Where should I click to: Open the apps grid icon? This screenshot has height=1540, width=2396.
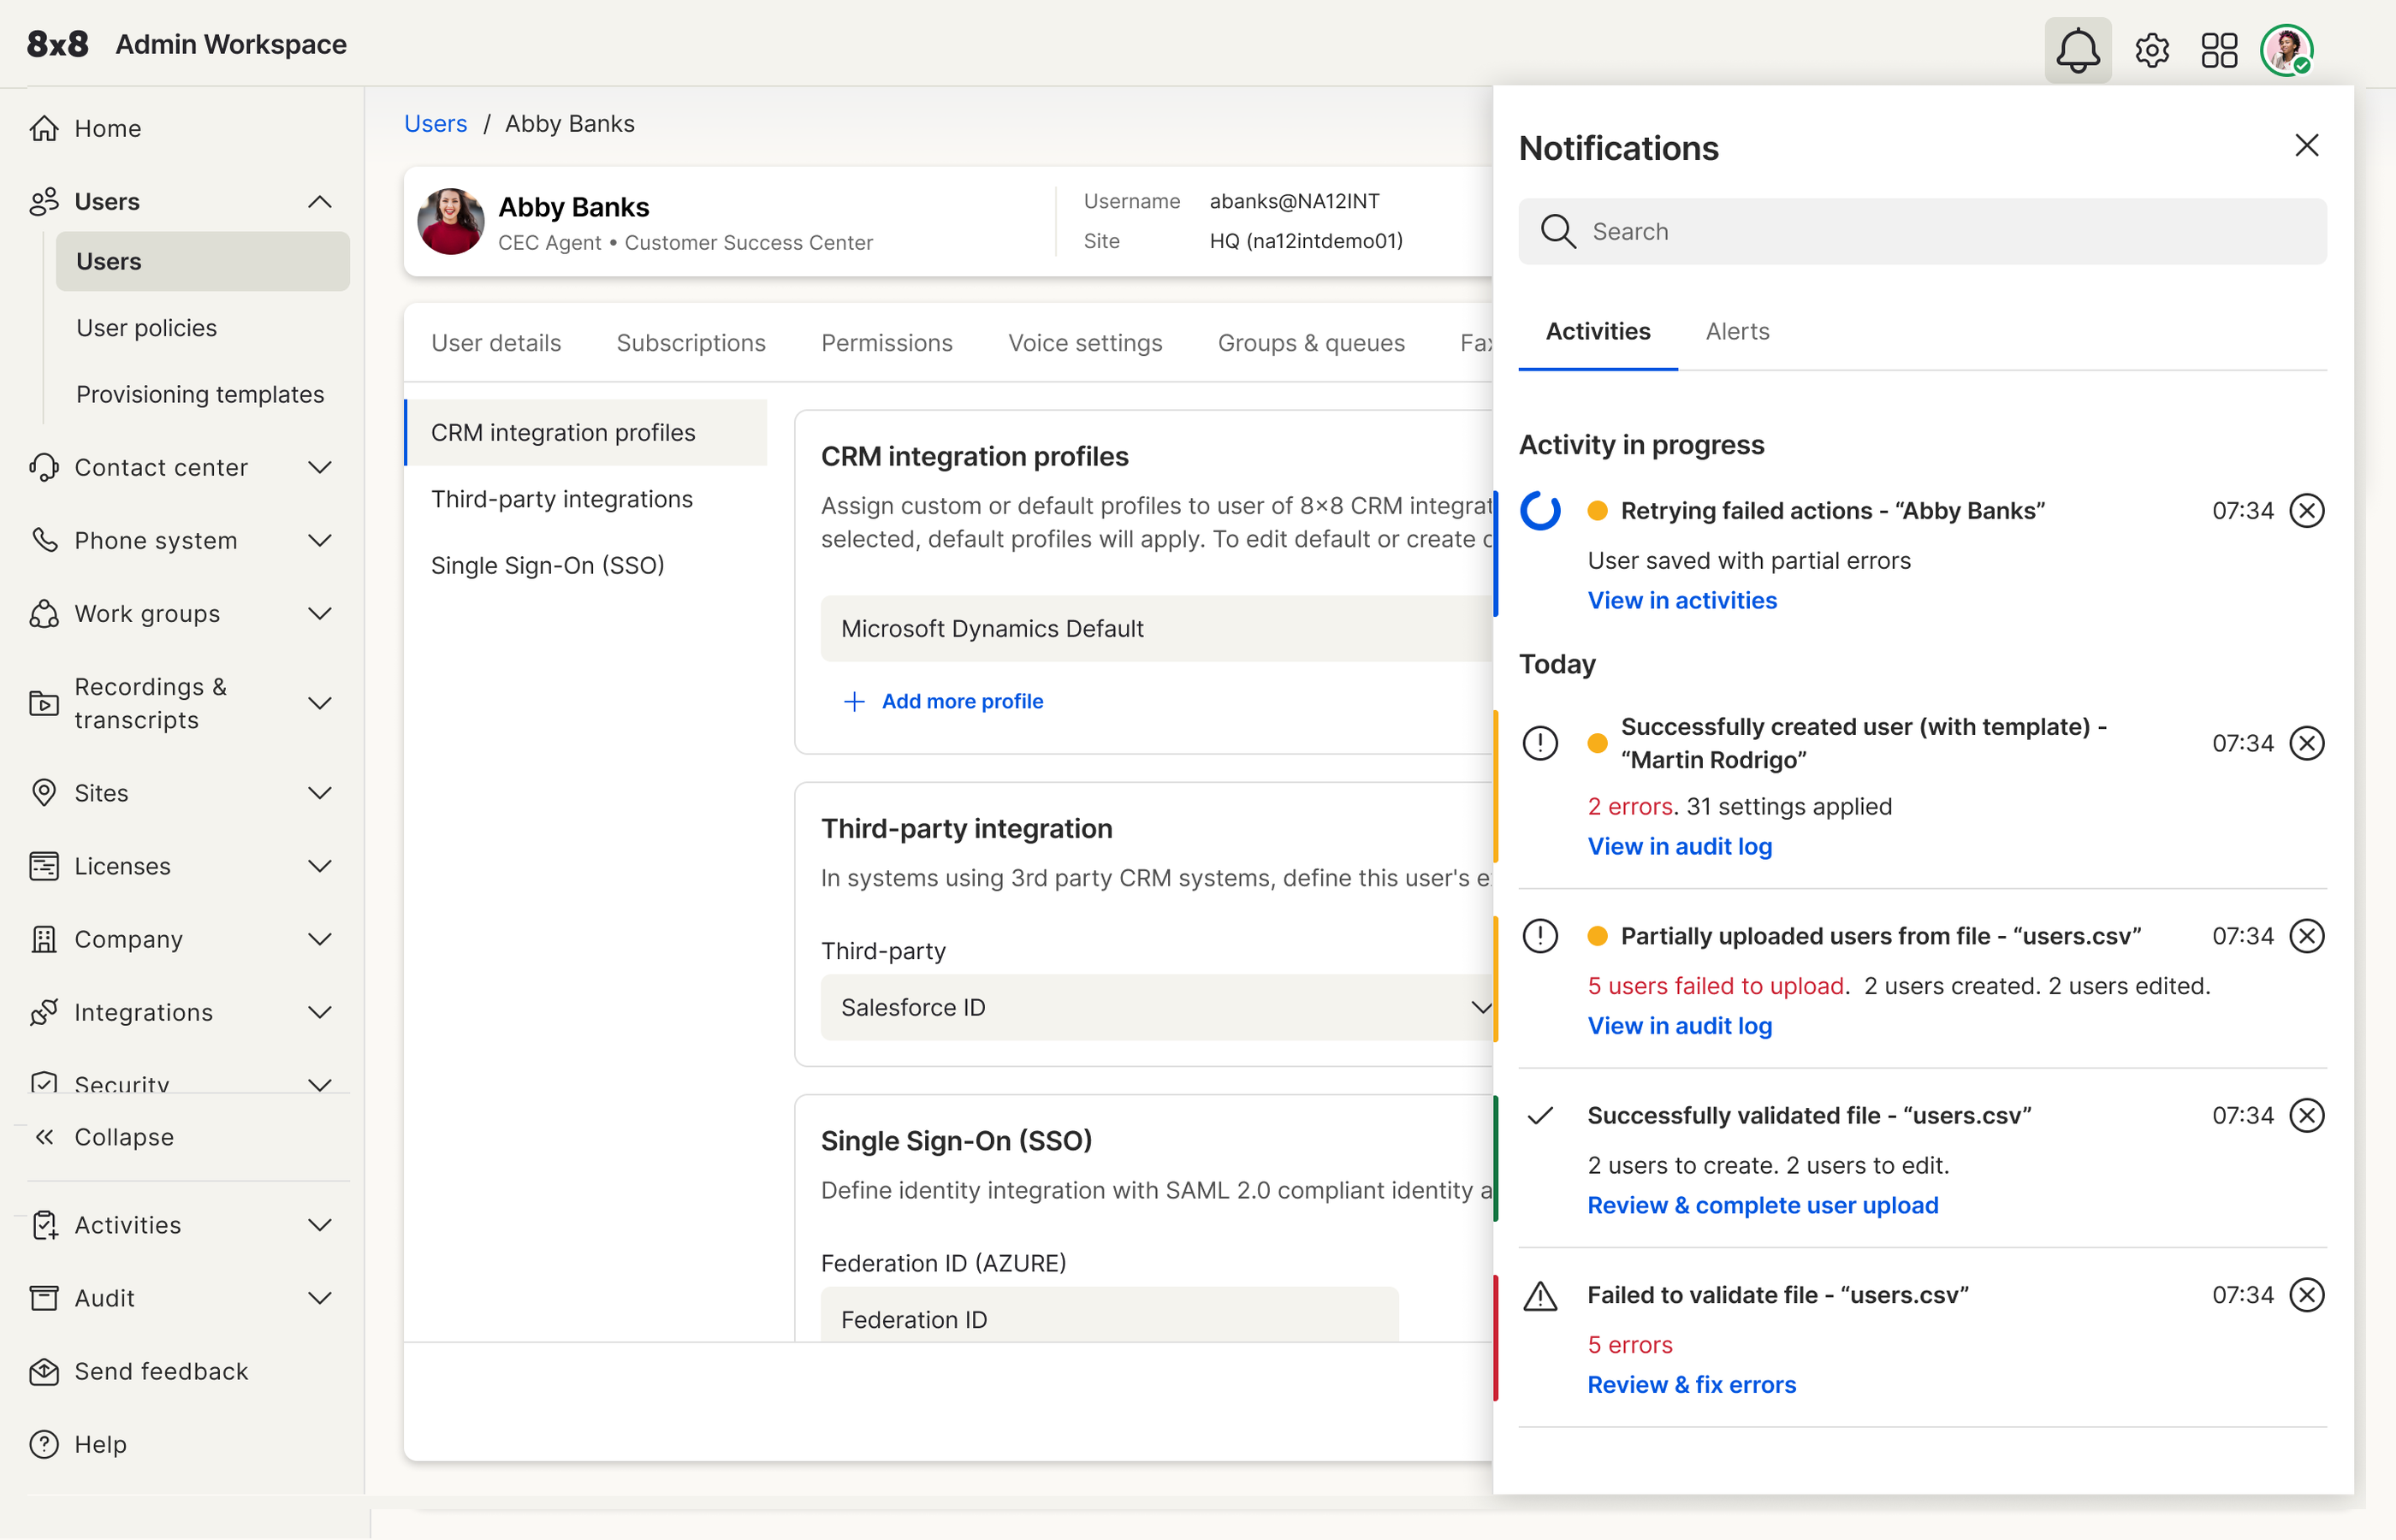[2219, 50]
